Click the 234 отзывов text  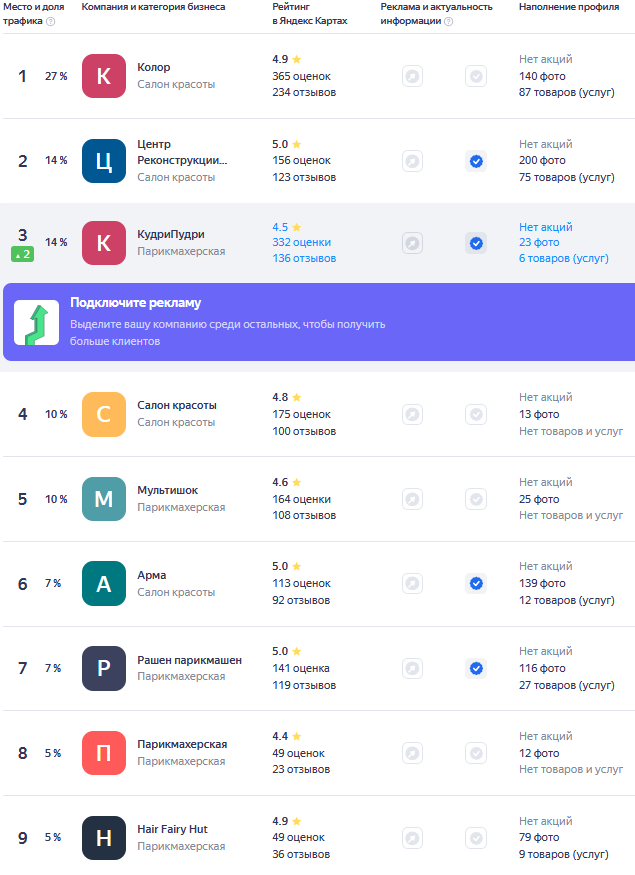click(x=304, y=92)
